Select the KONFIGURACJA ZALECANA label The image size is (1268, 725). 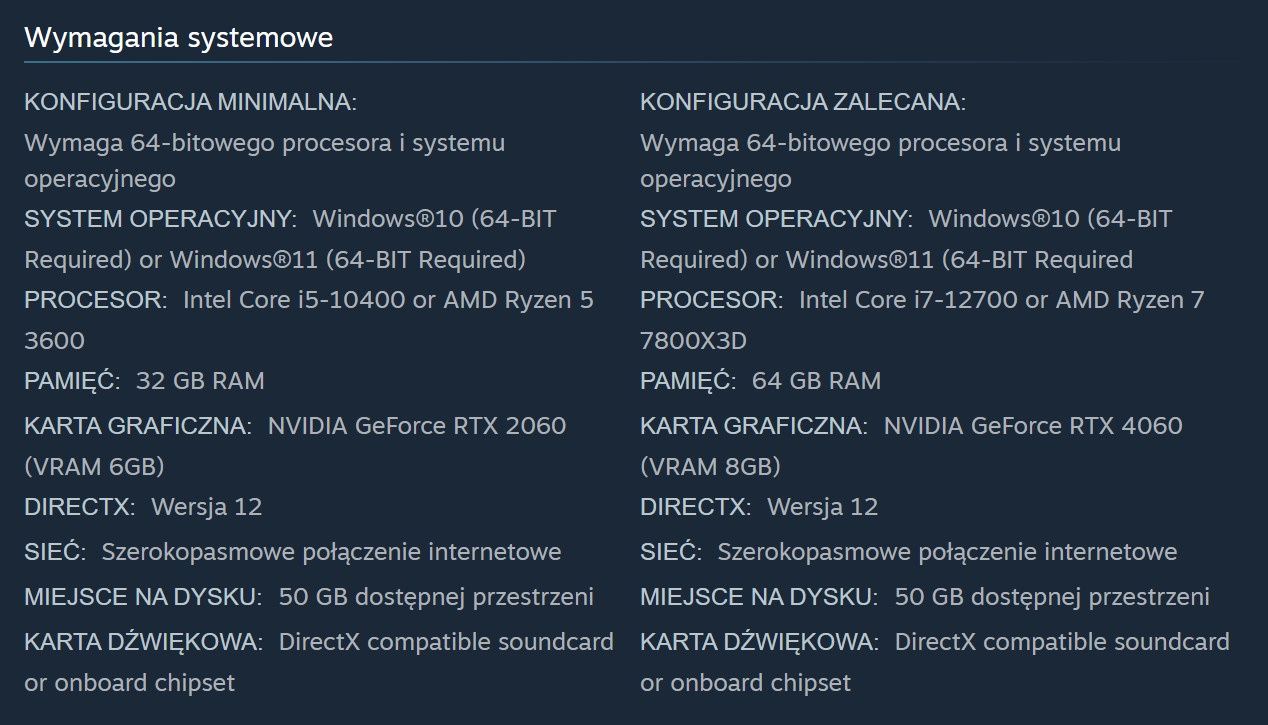pos(803,102)
